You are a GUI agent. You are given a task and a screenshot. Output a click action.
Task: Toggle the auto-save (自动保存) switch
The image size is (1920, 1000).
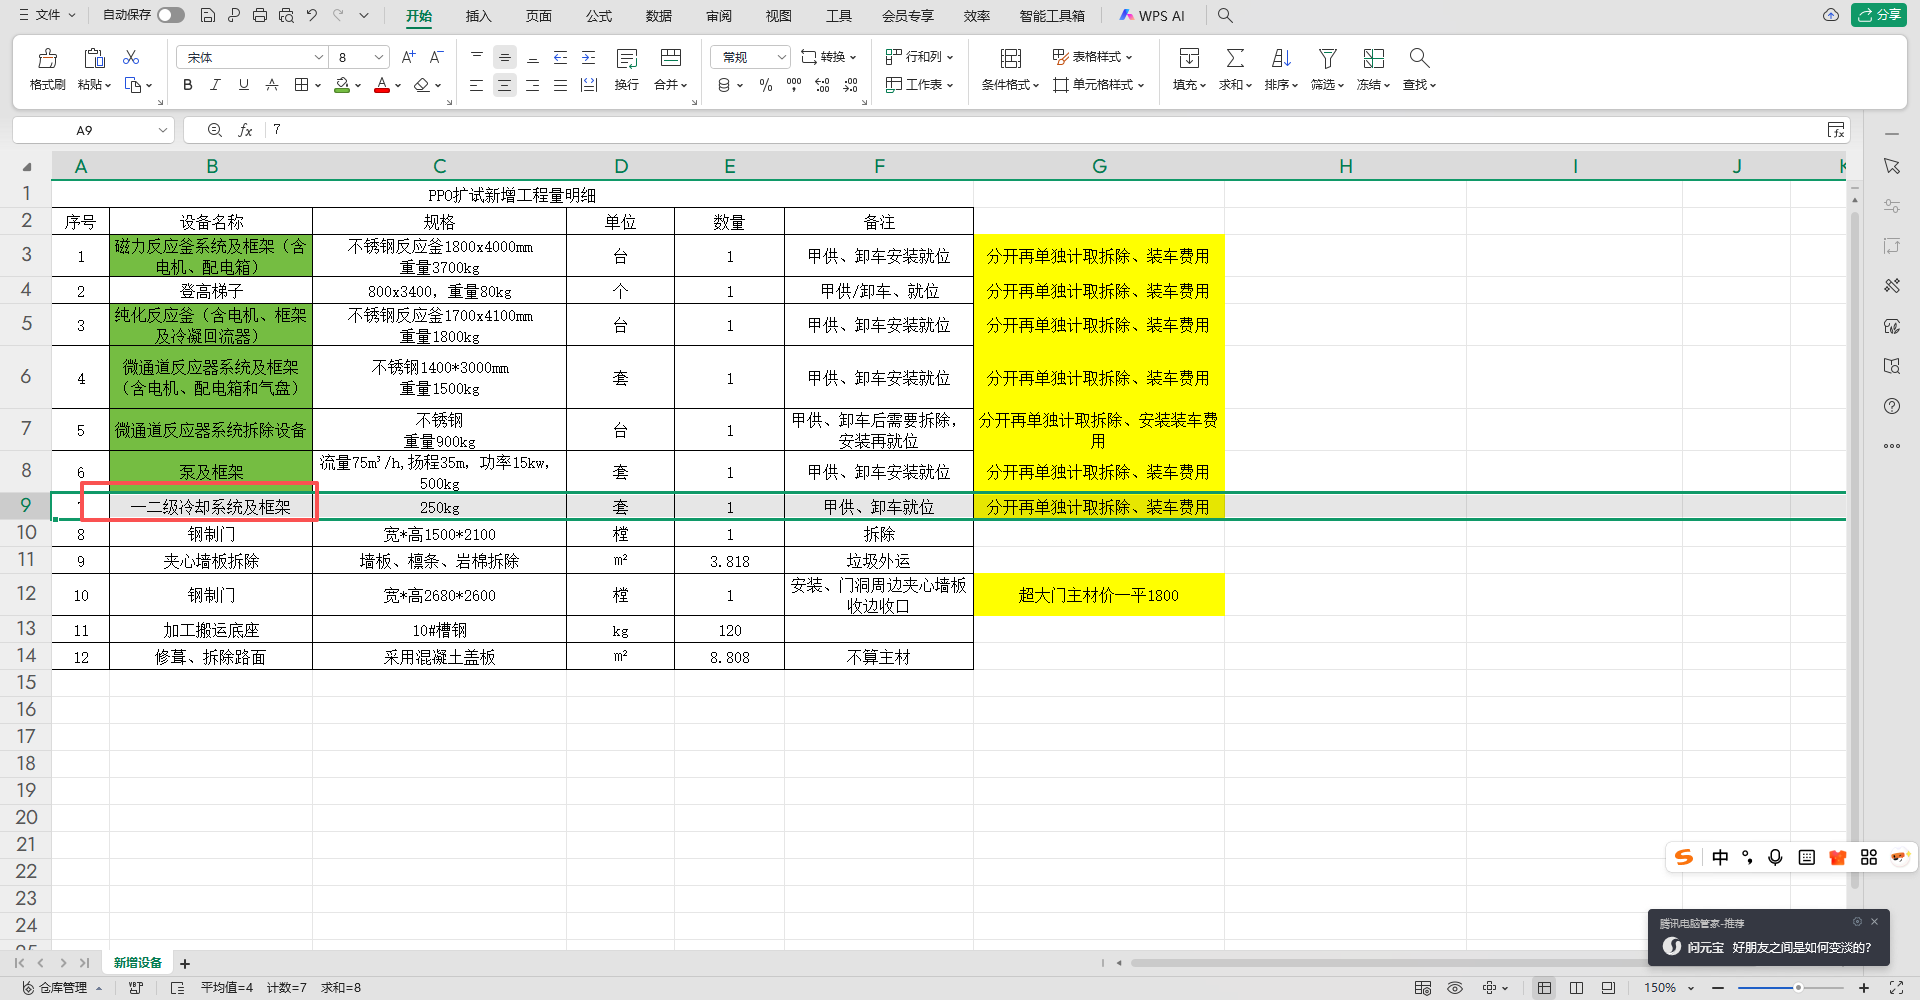click(x=171, y=15)
